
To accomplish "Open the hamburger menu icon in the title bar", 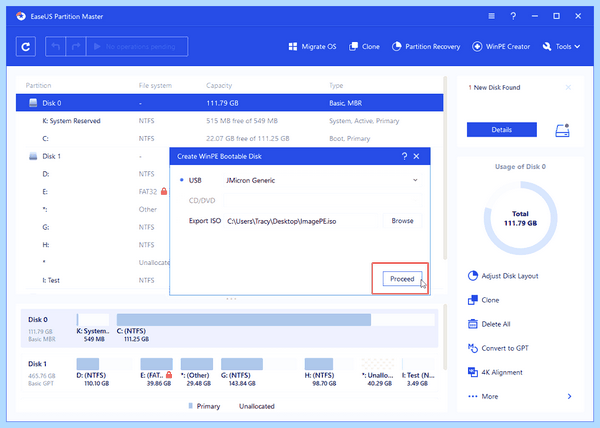I will coord(492,16).
